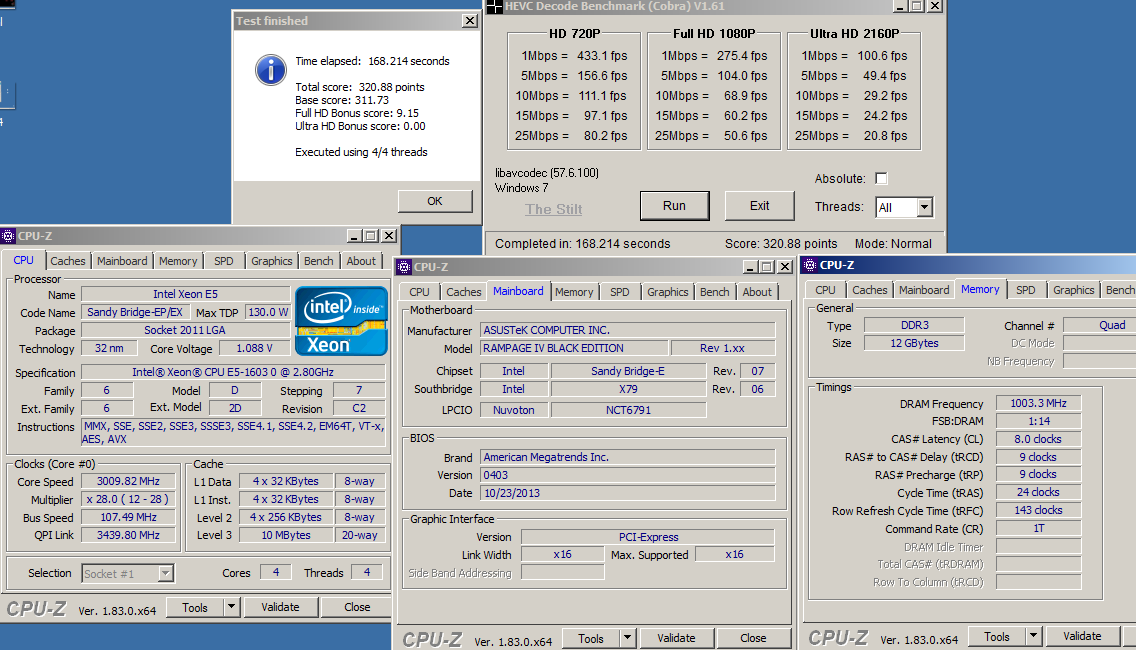
Task: Select Caches tab in right CPU-Z window
Action: click(x=869, y=290)
